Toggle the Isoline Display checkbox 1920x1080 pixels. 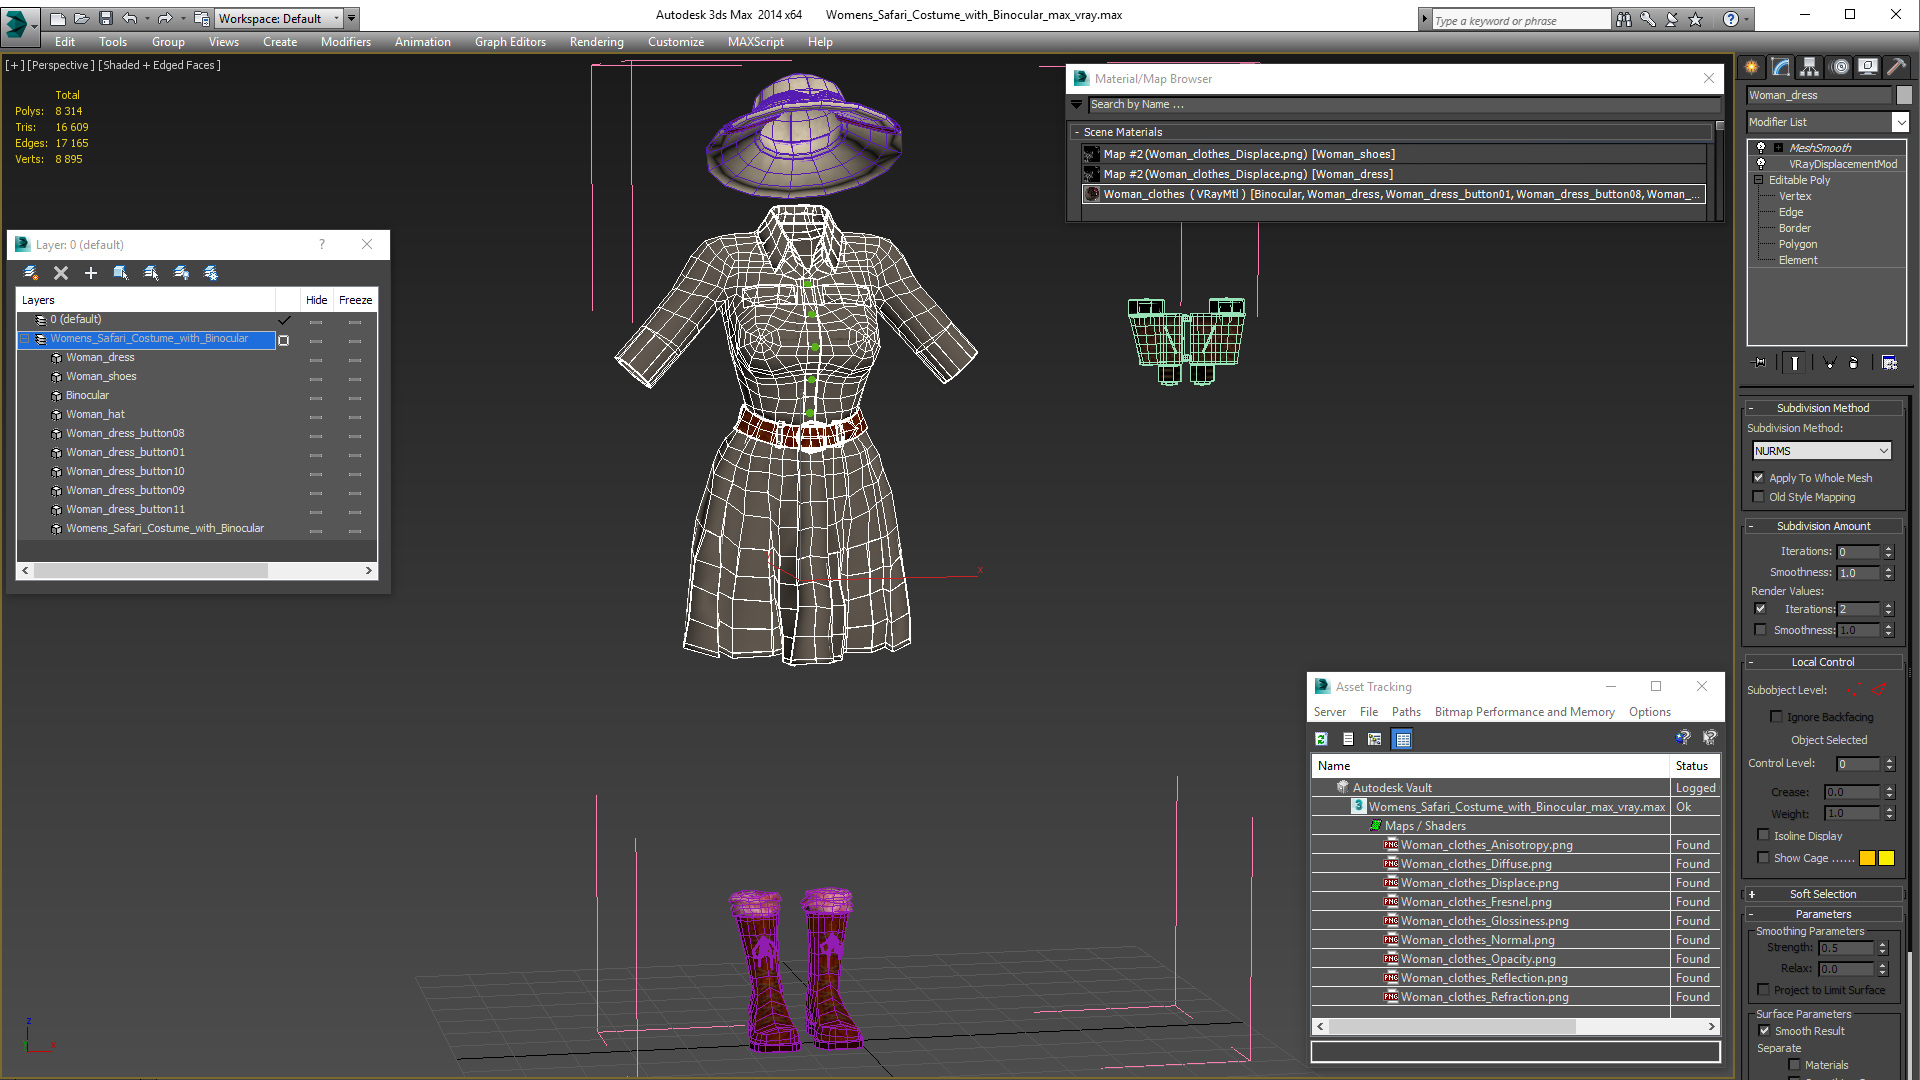click(1763, 835)
